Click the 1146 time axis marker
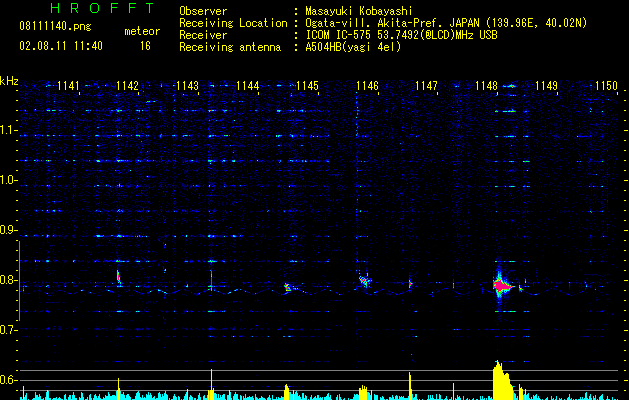 coord(367,85)
